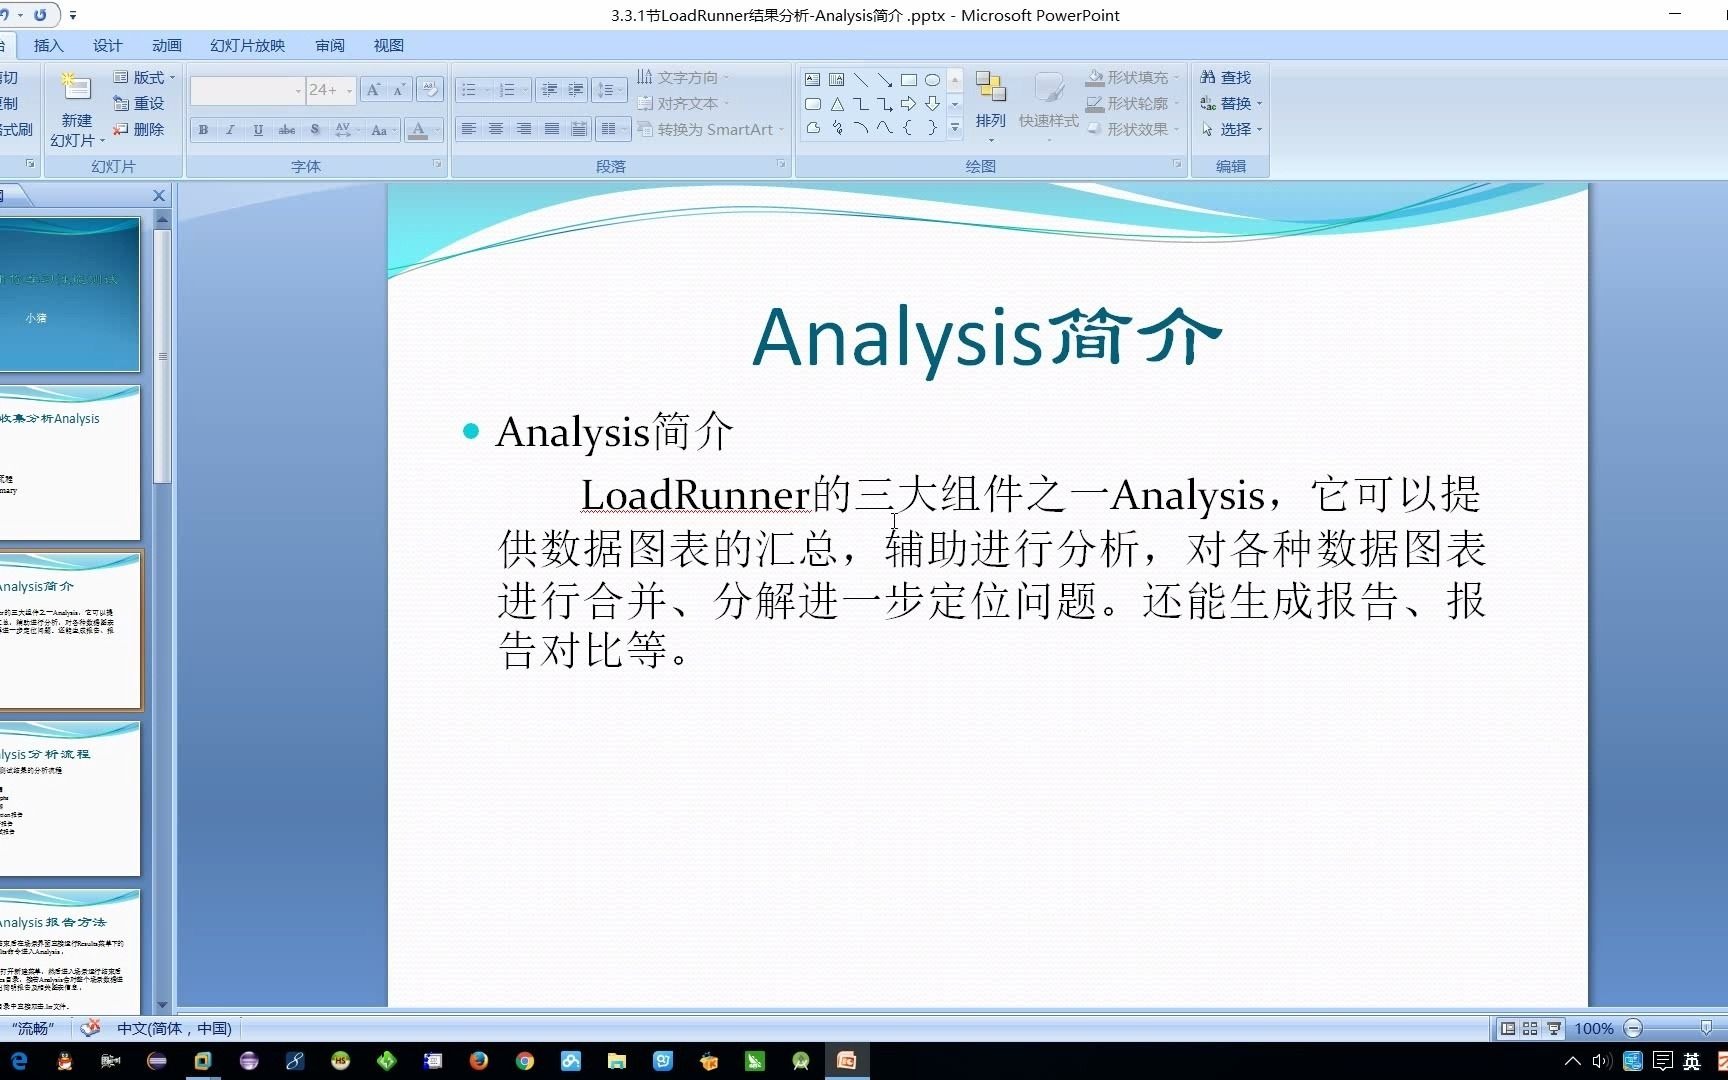Select the right brace shape
The image size is (1728, 1080).
click(x=932, y=128)
